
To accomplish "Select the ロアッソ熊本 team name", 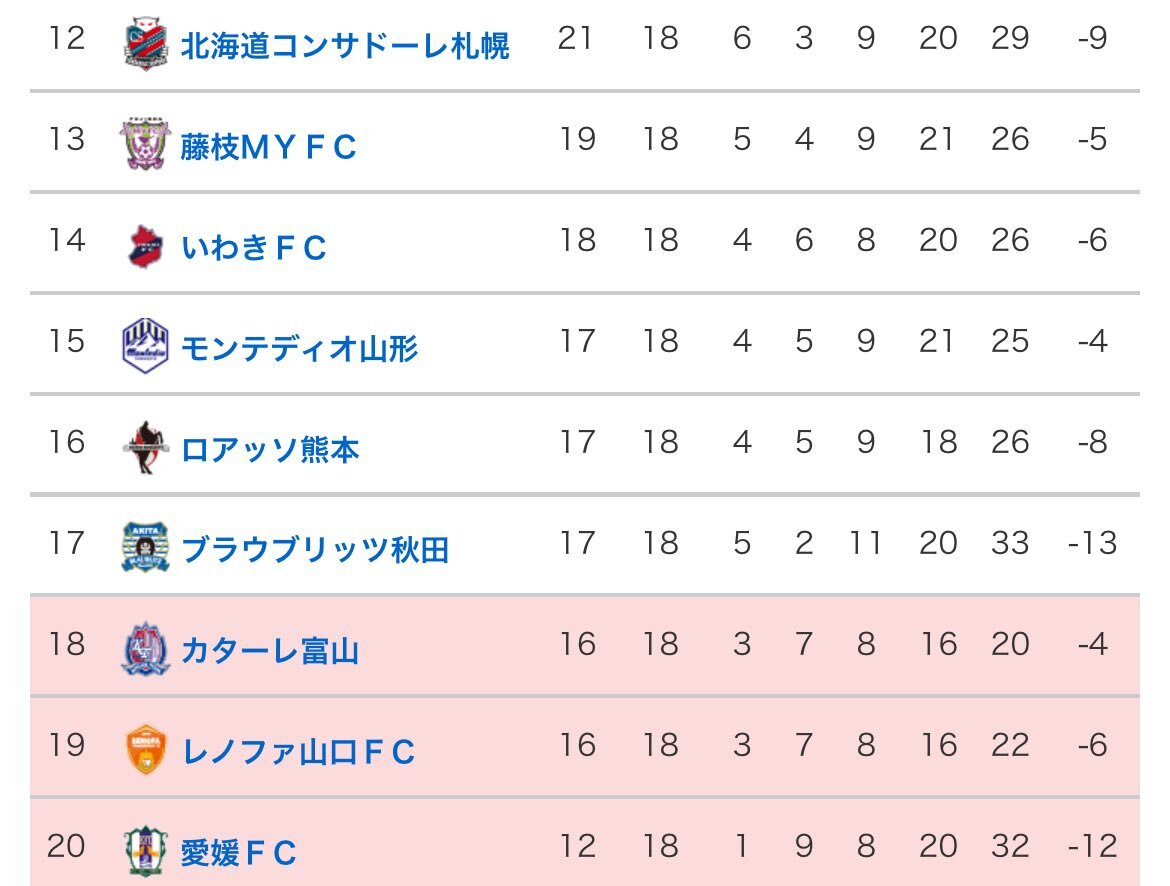I will (270, 449).
